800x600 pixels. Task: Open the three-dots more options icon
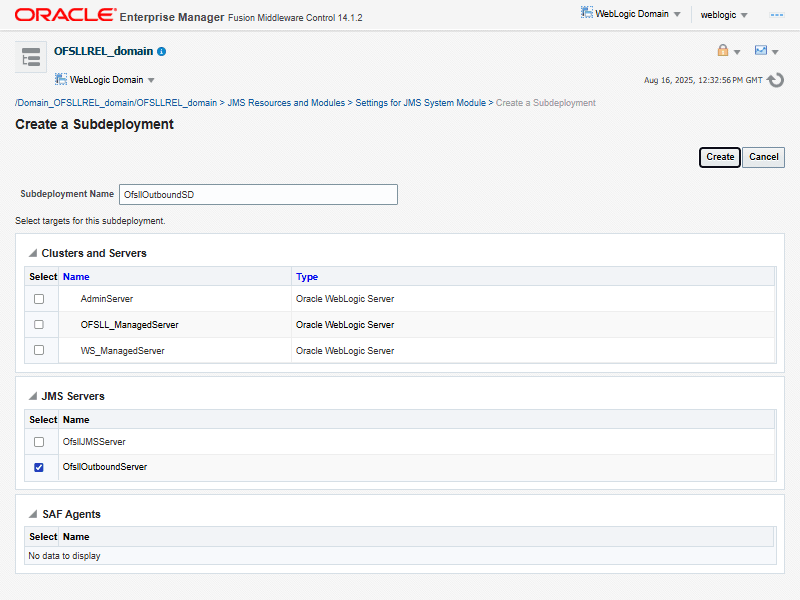(x=777, y=15)
